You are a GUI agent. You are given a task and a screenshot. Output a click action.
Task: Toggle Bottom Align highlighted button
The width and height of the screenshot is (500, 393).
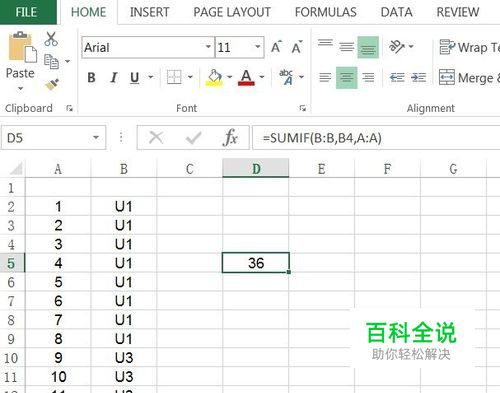[368, 47]
